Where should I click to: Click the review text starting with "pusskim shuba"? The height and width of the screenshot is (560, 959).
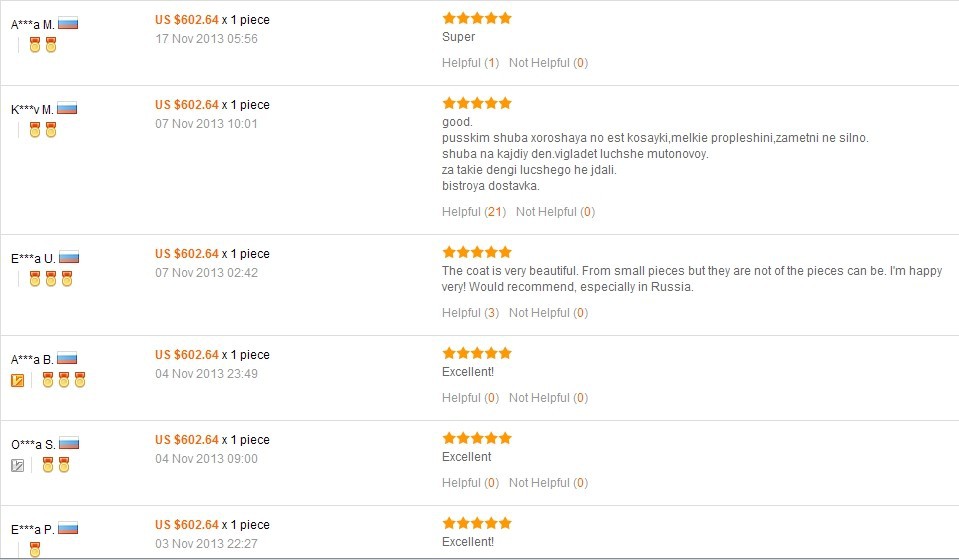coord(655,138)
